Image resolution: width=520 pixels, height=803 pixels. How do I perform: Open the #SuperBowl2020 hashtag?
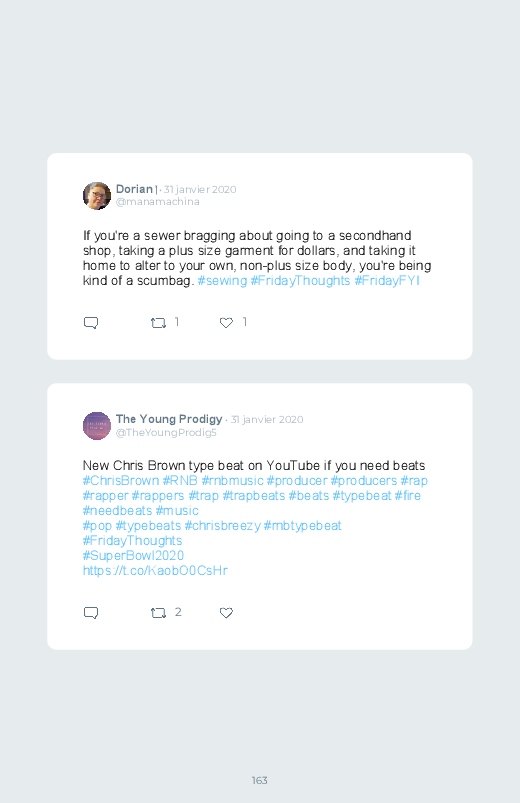pos(133,556)
